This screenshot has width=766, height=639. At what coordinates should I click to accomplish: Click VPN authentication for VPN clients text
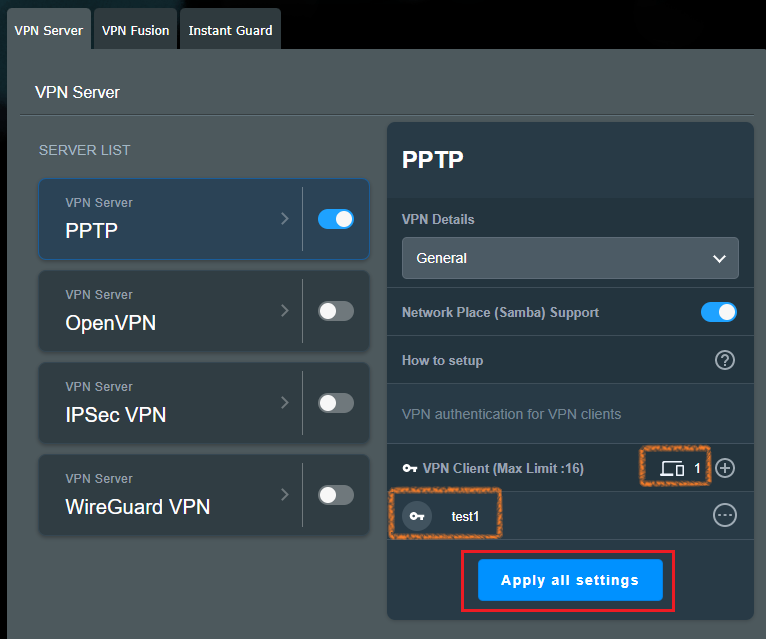click(x=511, y=414)
